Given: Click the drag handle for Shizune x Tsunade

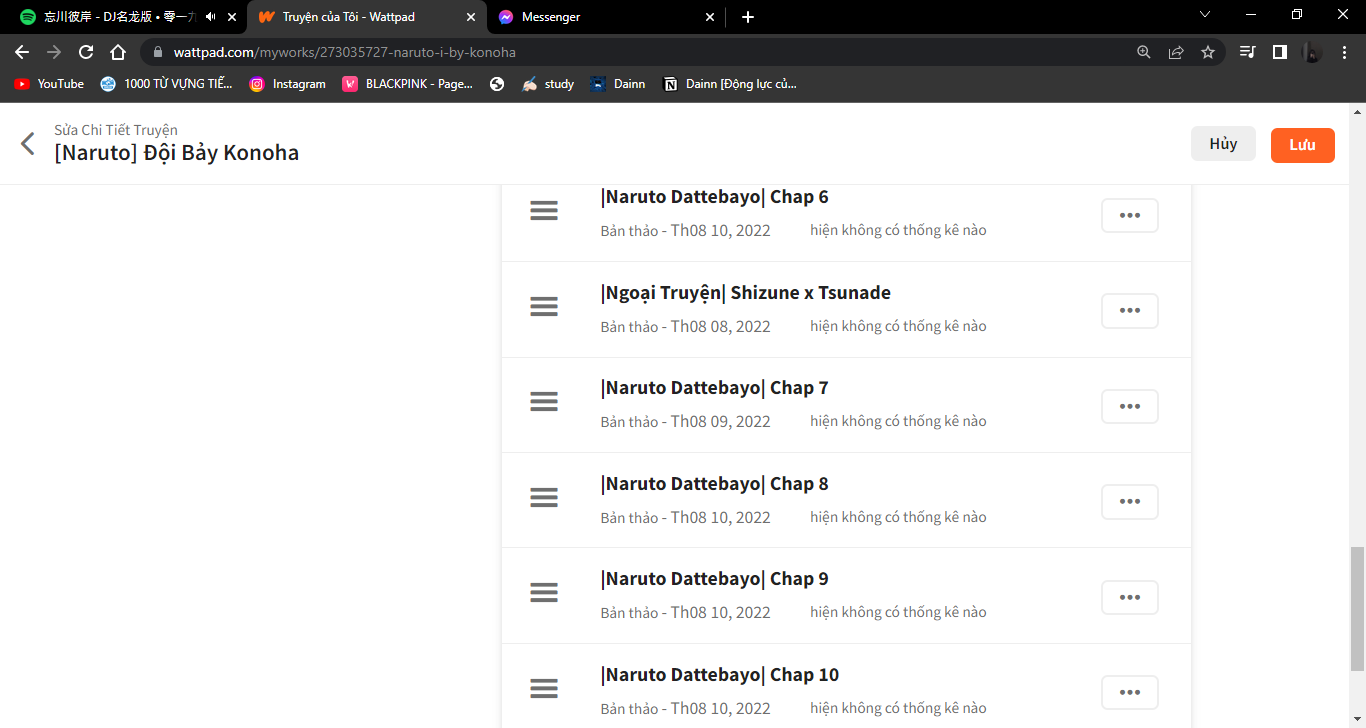Looking at the screenshot, I should (544, 307).
